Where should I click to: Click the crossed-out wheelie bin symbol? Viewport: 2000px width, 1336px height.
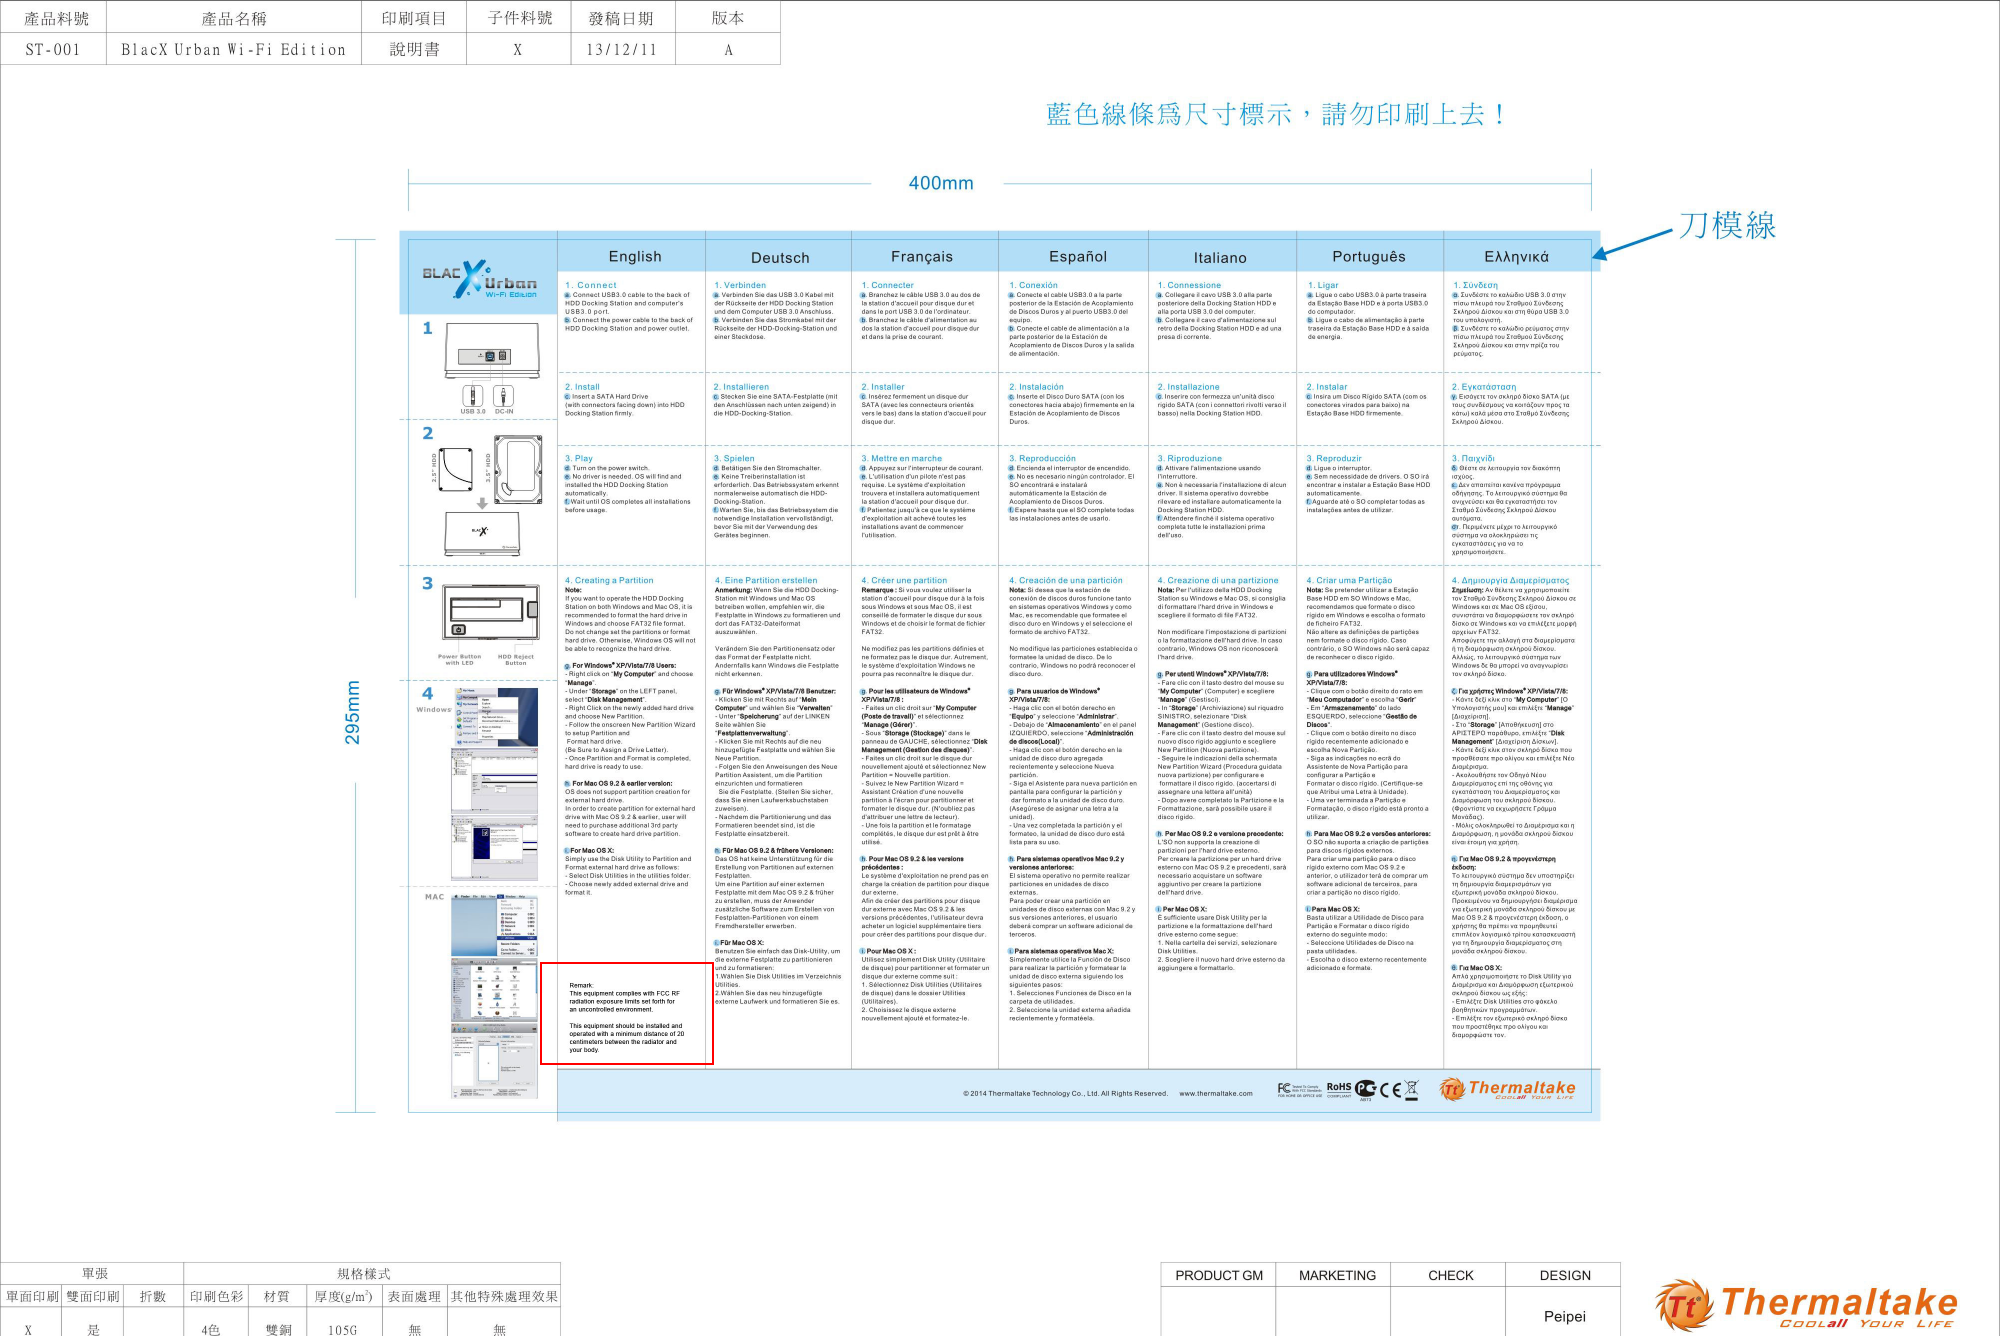tap(1412, 1090)
